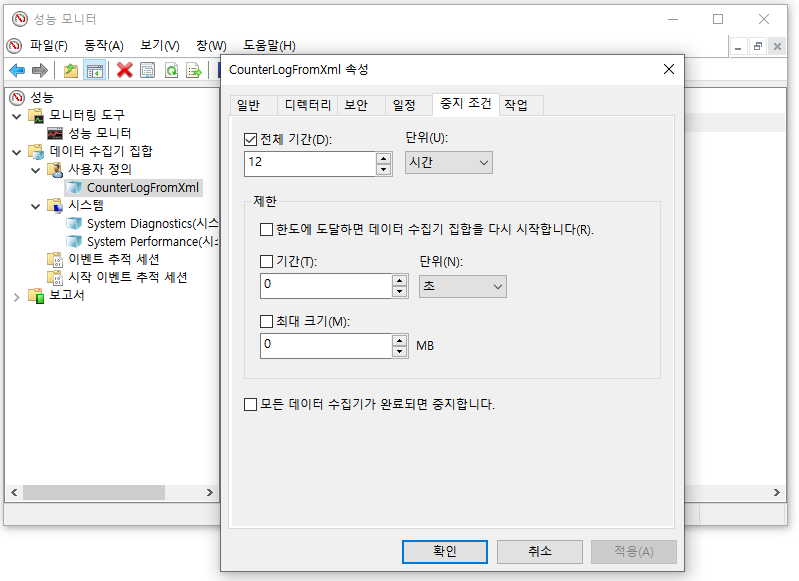
Task: Click the 시작 이벤트 추적 세션 folder icon
Action: pos(55,277)
